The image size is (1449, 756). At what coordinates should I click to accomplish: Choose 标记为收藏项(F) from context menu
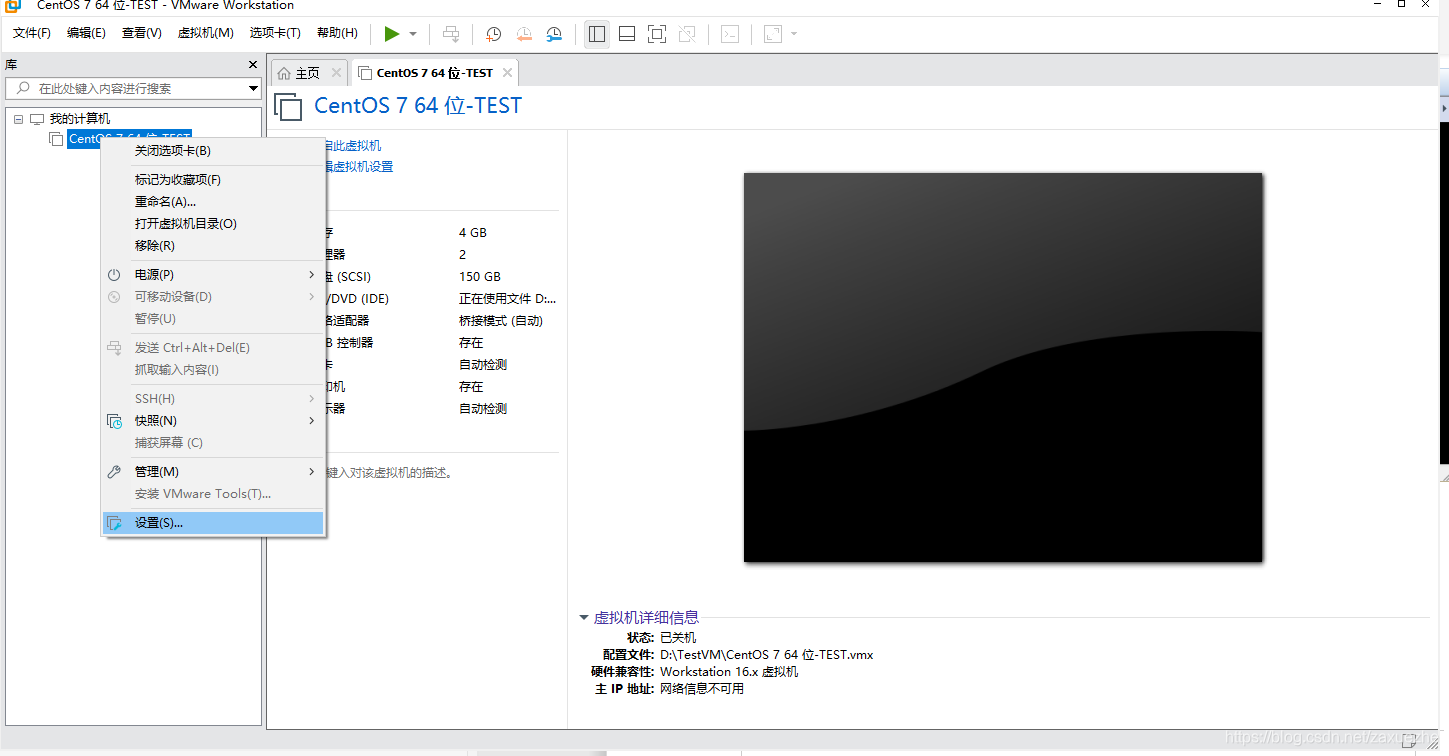[213, 180]
